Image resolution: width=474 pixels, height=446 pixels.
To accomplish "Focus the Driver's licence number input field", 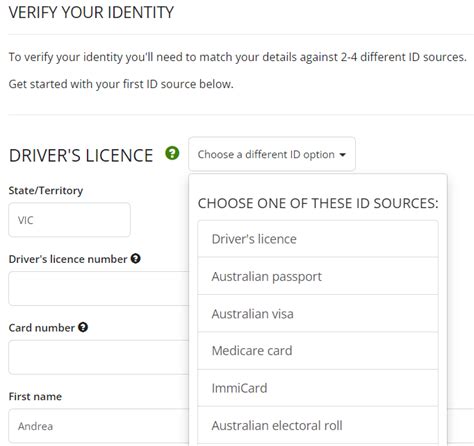I will 99,288.
